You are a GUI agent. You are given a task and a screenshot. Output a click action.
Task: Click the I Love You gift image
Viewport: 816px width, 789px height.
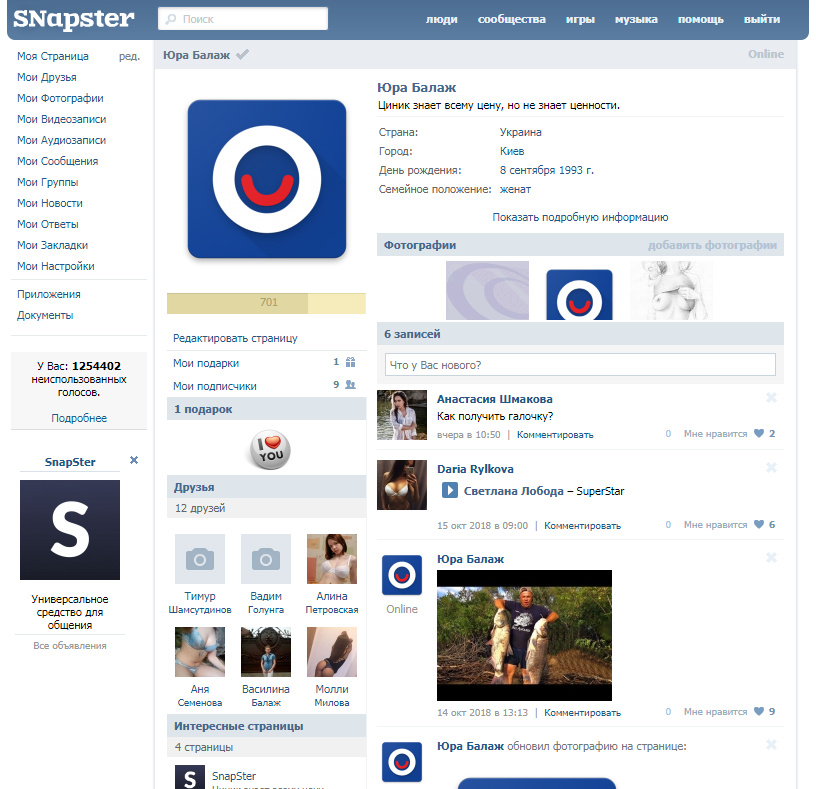(267, 447)
